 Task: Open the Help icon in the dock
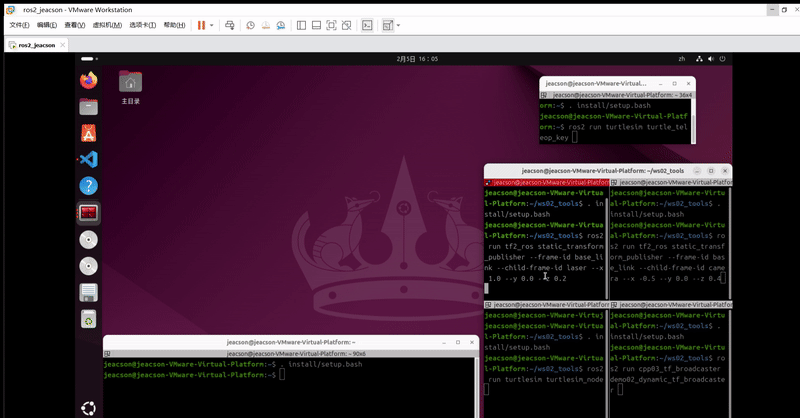coord(88,186)
